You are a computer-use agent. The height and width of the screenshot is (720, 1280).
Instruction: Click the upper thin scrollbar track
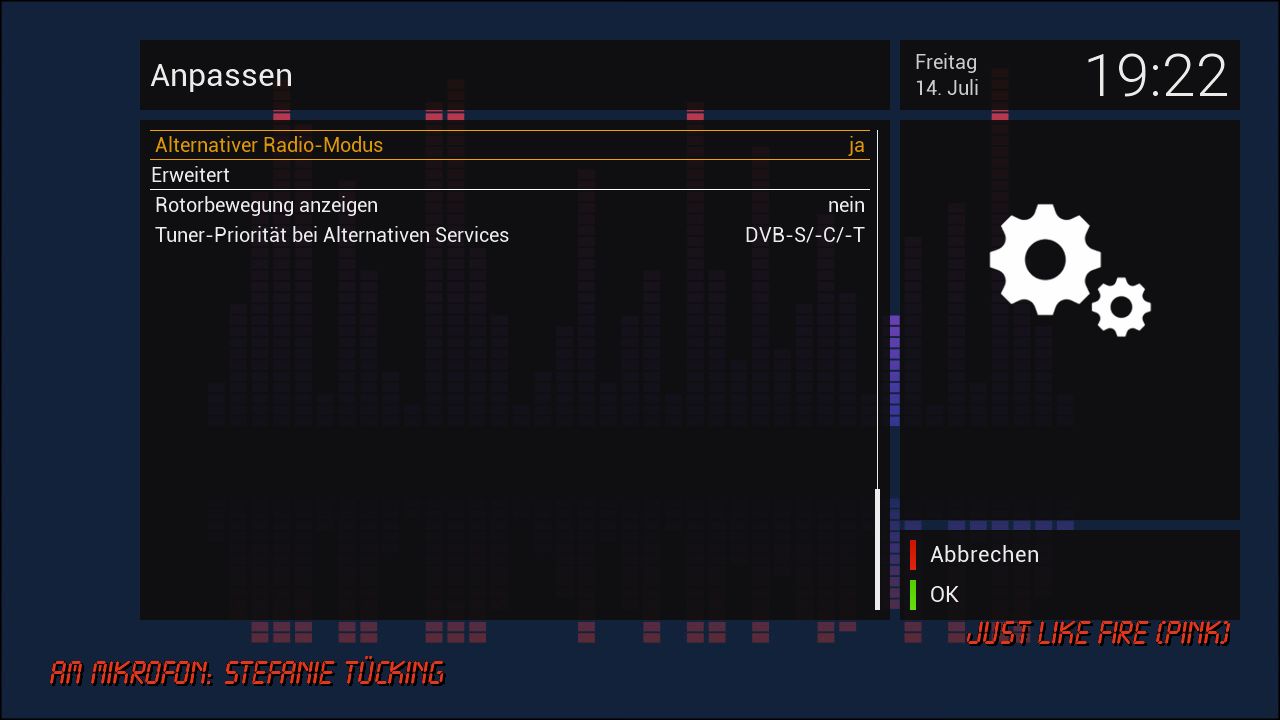pyautogui.click(x=877, y=300)
